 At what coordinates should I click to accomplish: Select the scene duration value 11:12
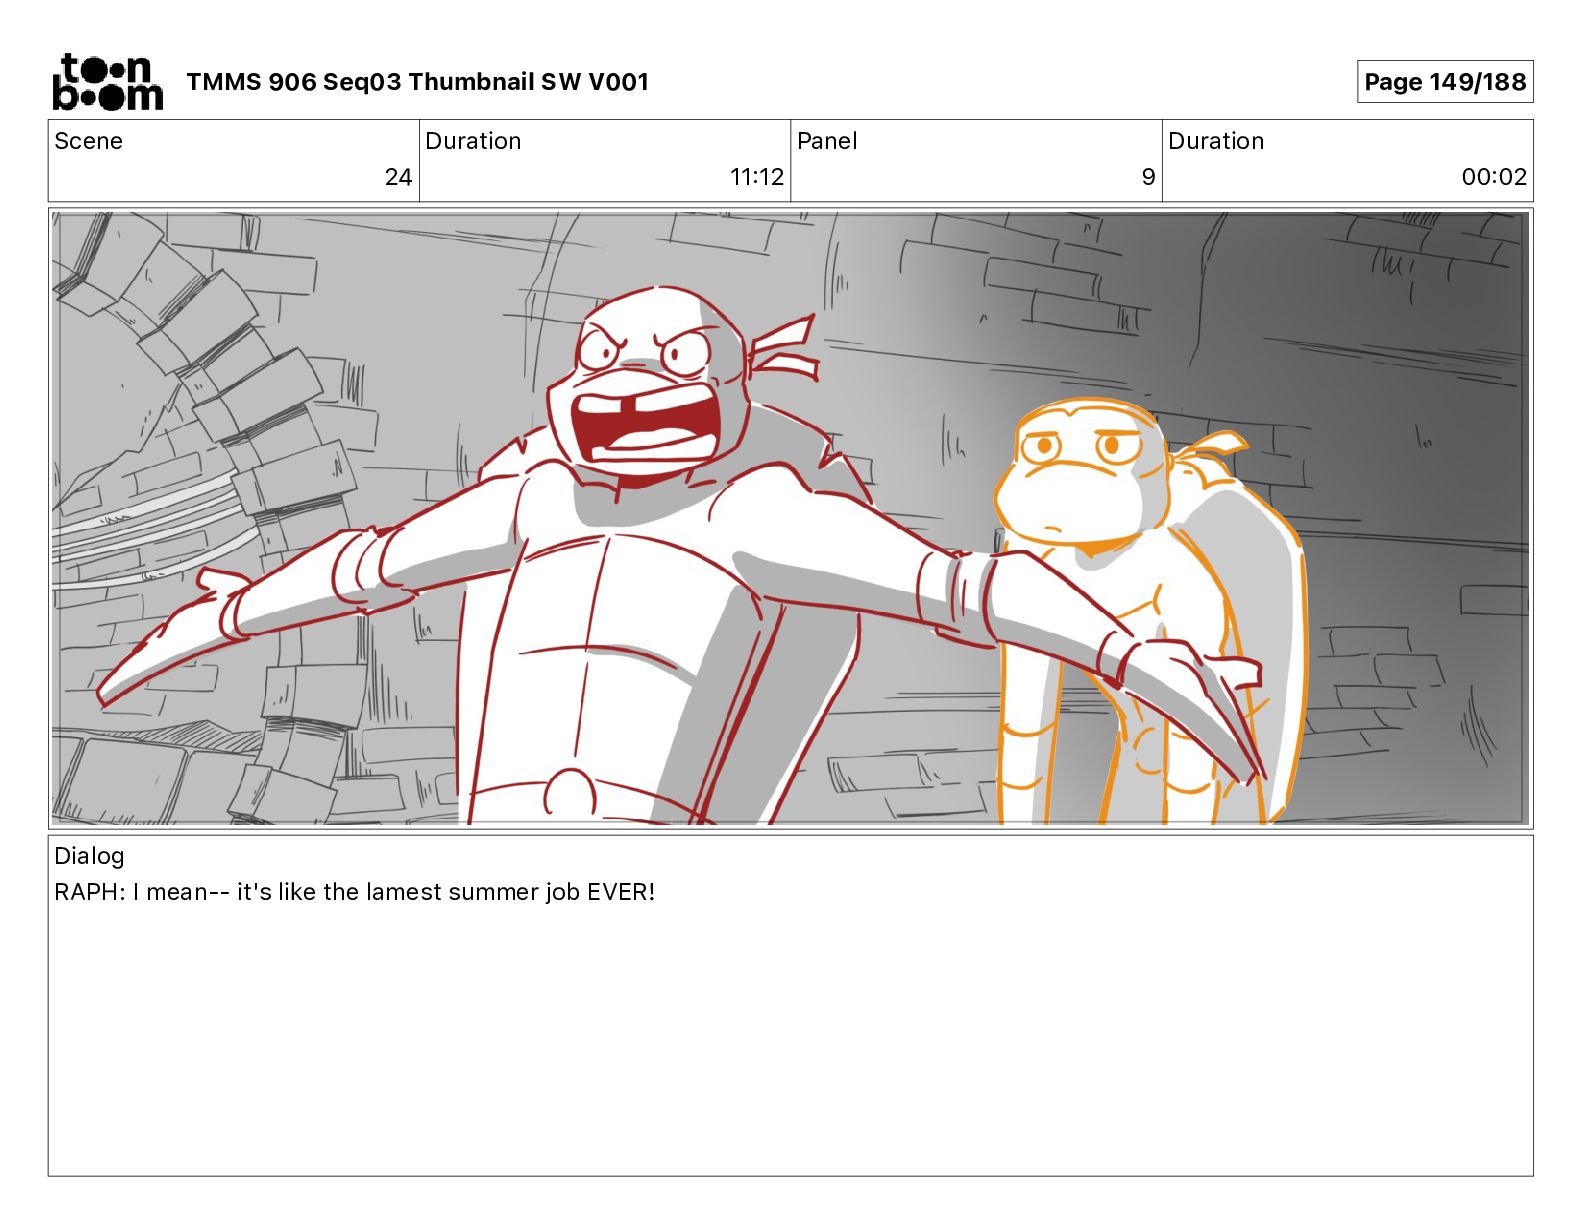pyautogui.click(x=757, y=177)
